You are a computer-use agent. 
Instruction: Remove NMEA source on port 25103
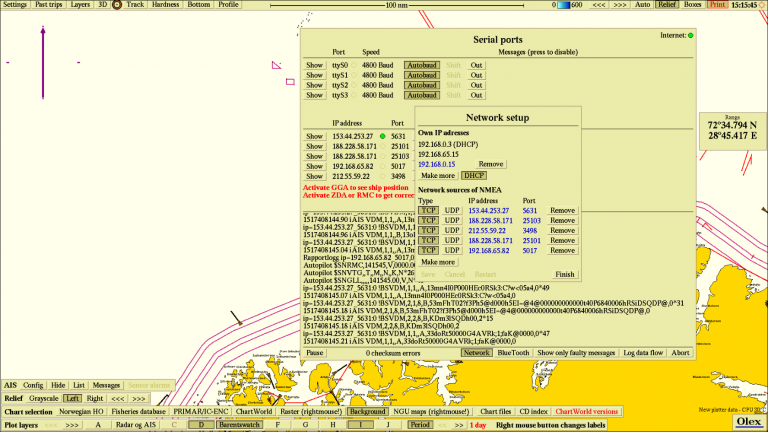point(562,220)
